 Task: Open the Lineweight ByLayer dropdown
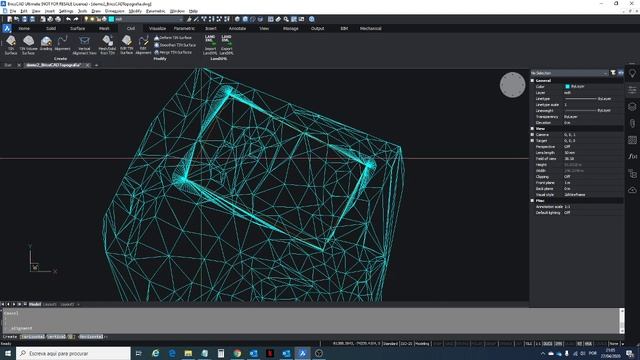click(593, 111)
